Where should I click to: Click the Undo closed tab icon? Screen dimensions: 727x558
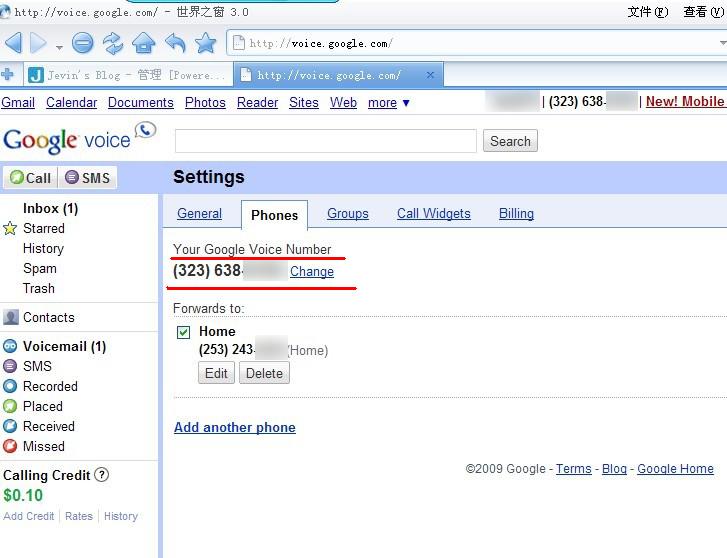click(x=175, y=43)
